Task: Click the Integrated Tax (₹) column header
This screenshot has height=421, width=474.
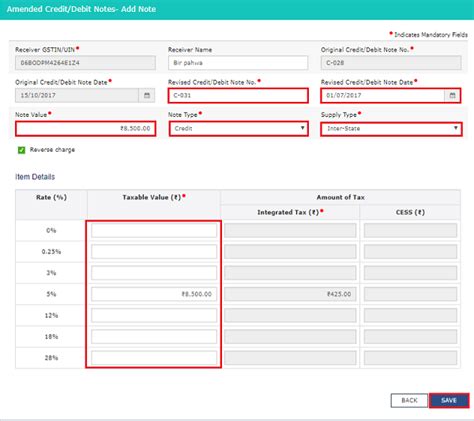Action: coord(288,212)
